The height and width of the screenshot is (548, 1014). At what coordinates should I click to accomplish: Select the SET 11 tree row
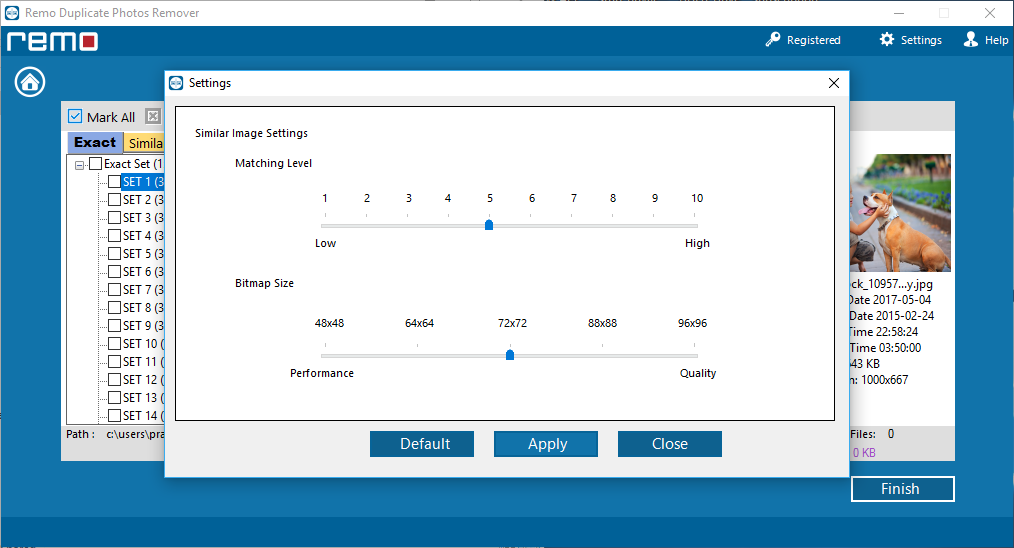[143, 362]
